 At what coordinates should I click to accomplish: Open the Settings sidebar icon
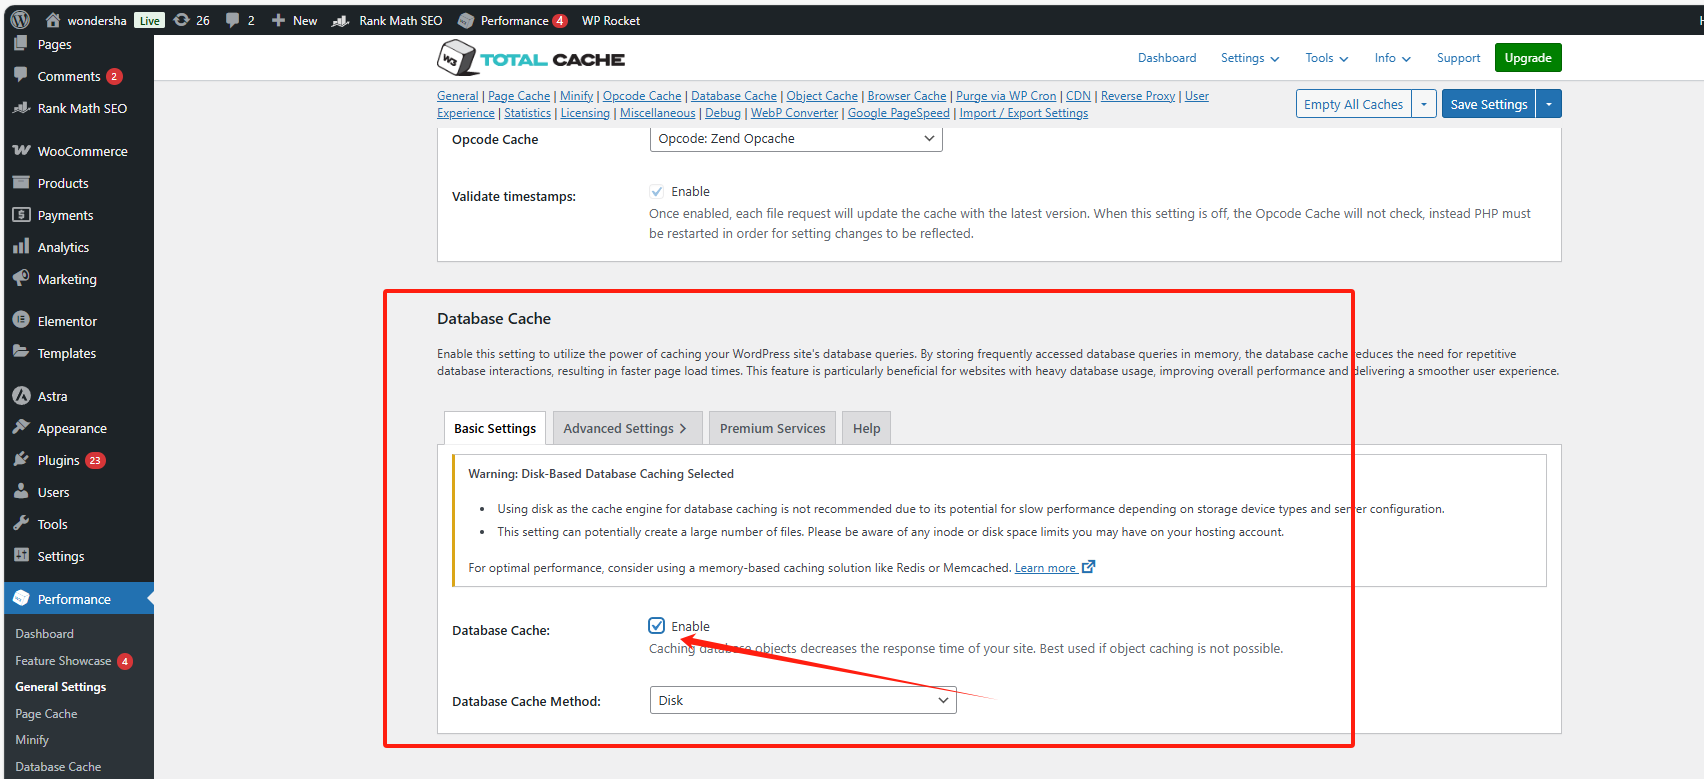pos(21,556)
